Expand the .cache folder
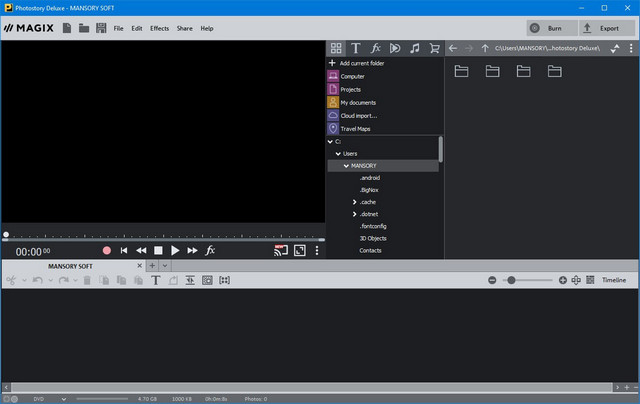This screenshot has width=640, height=404. [x=355, y=201]
